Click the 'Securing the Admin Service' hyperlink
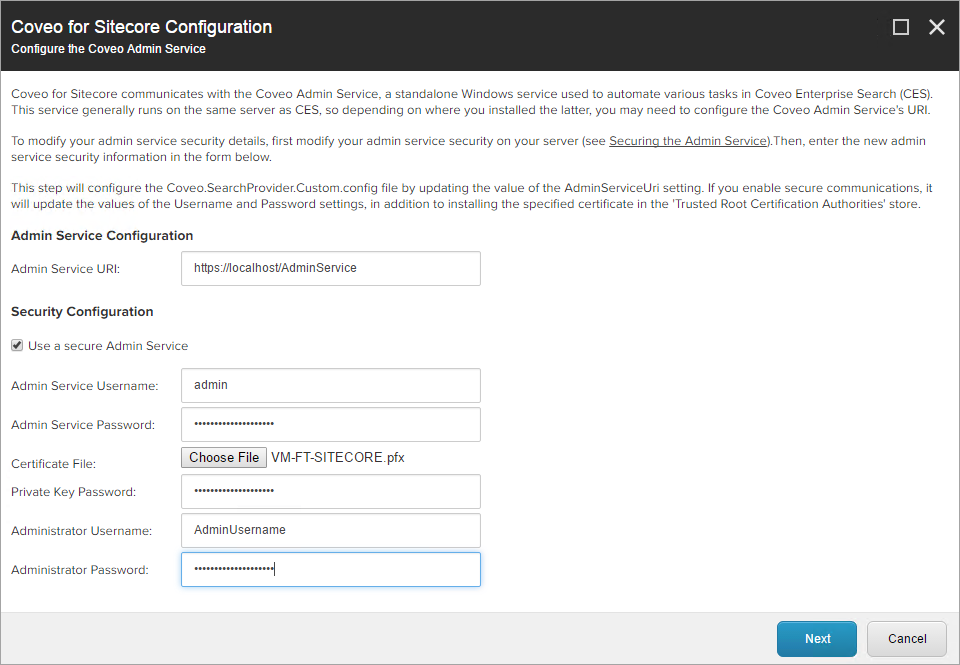960x665 pixels. 688,140
